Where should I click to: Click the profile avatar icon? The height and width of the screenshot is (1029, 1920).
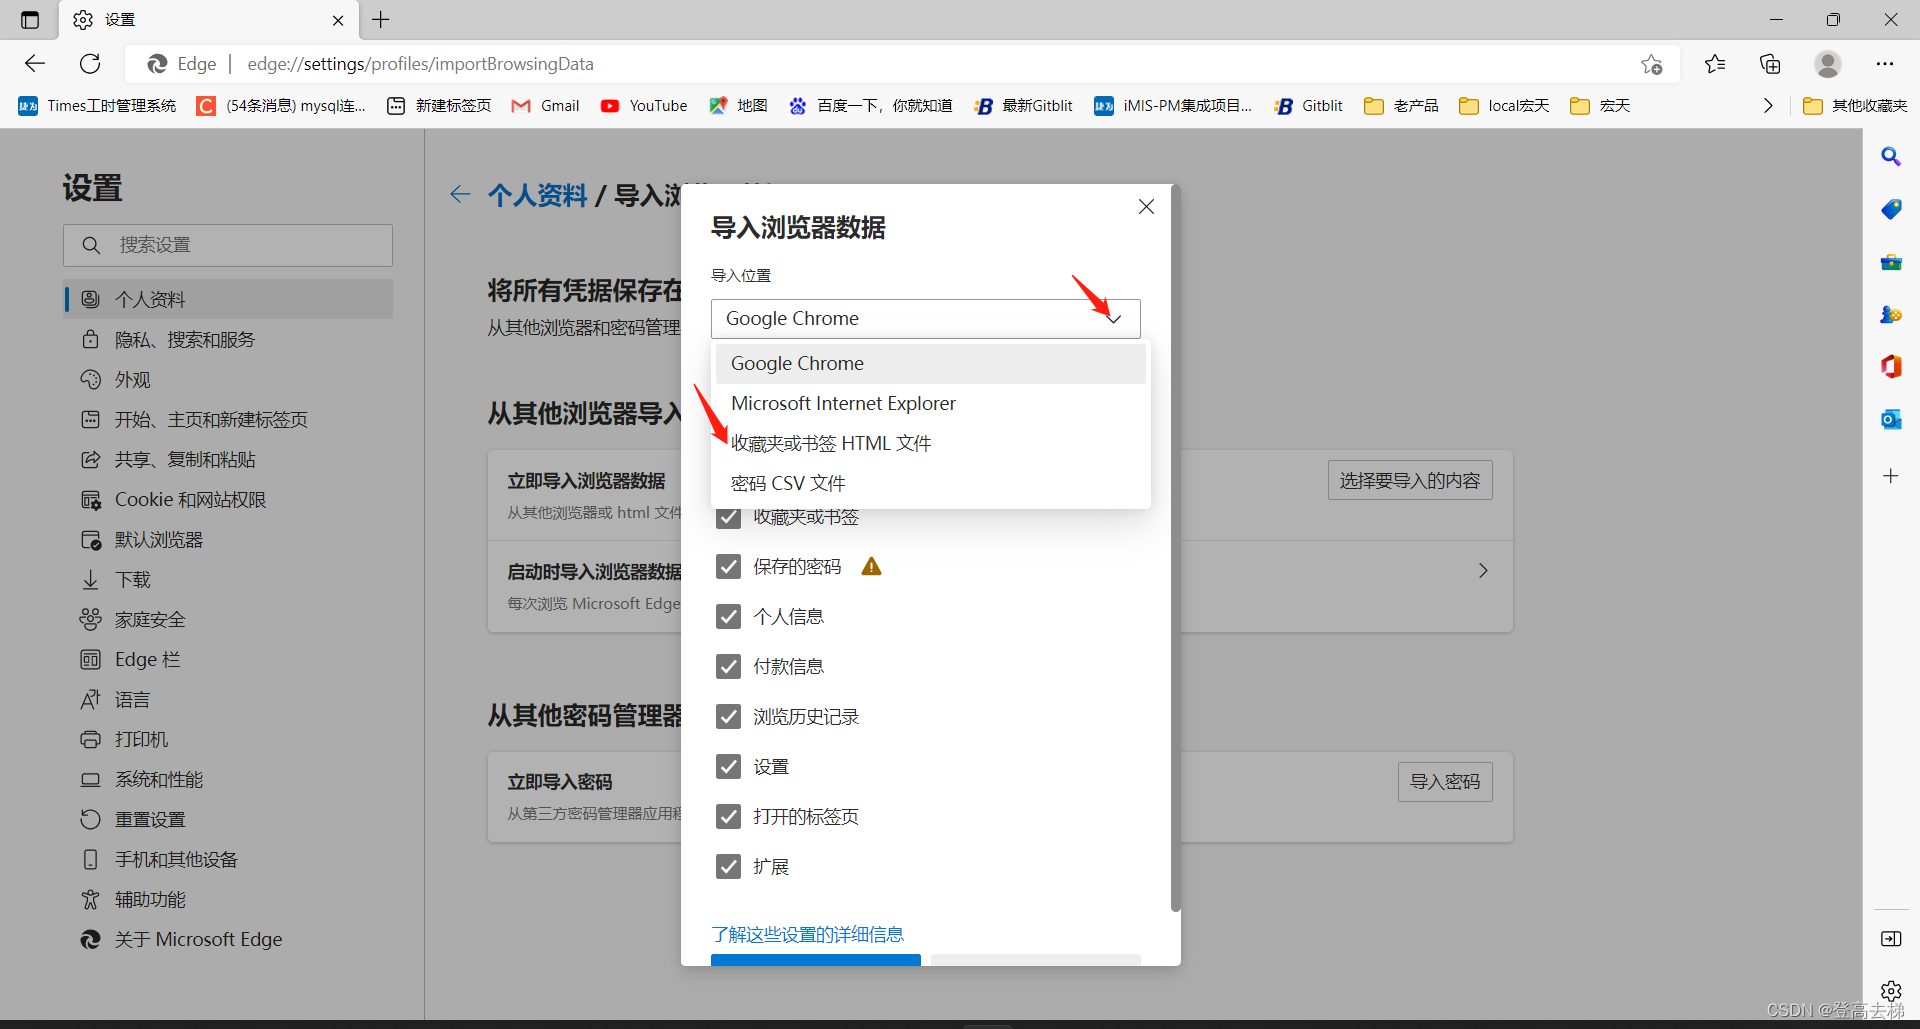1828,64
